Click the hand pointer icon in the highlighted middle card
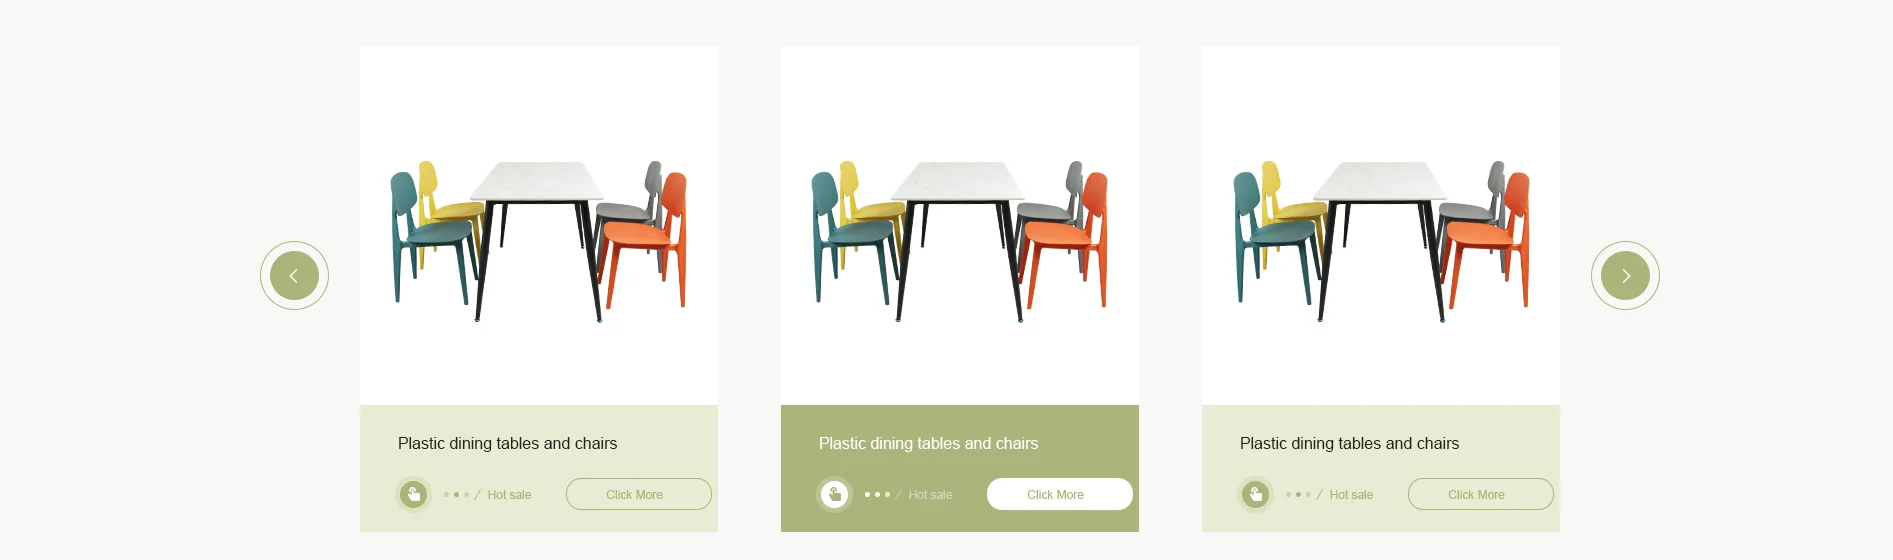Image resolution: width=1893 pixels, height=560 pixels. tap(834, 494)
